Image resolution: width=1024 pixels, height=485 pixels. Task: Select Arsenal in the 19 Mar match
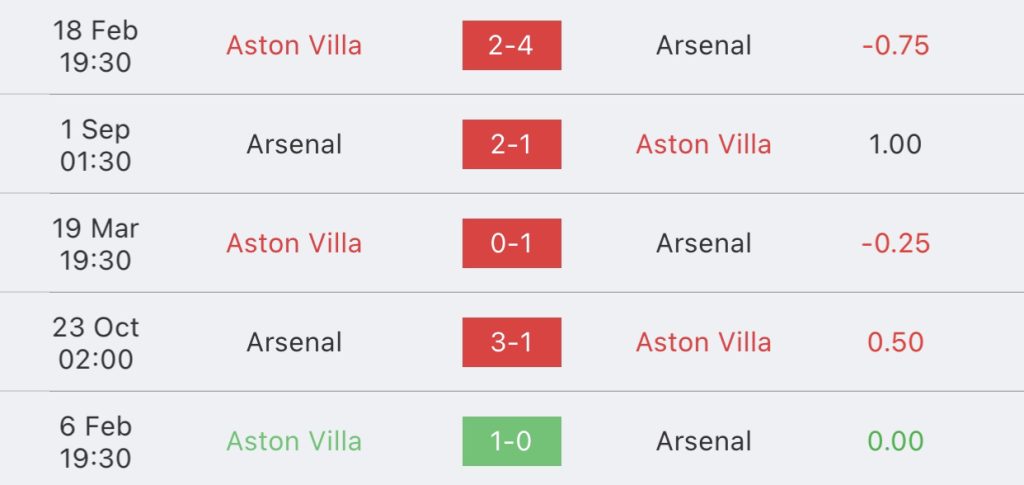tap(703, 243)
